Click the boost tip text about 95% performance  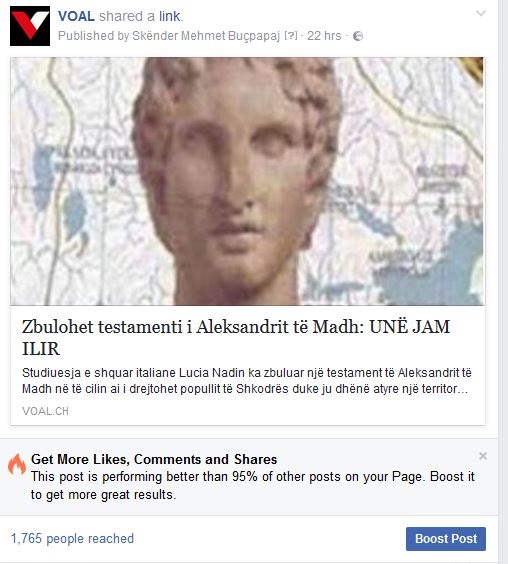coord(253,486)
